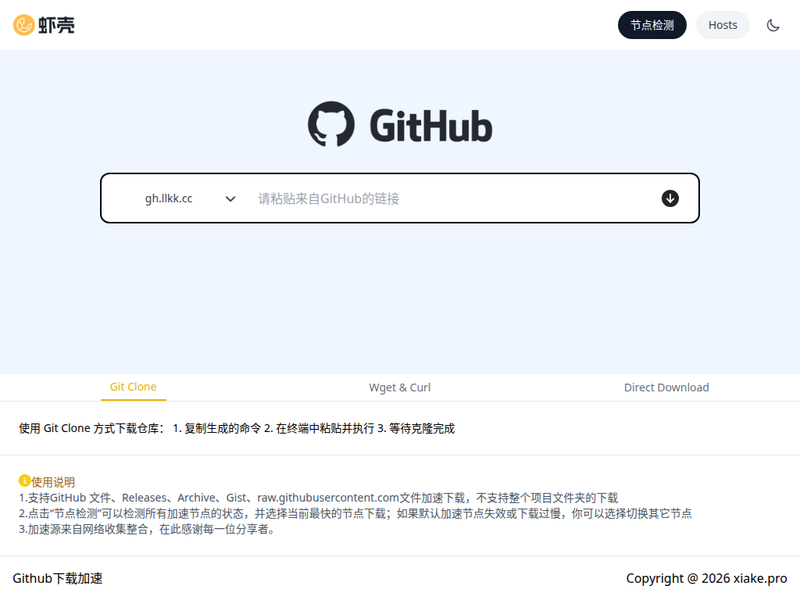Click line 3 thanking sharers

coord(147,530)
